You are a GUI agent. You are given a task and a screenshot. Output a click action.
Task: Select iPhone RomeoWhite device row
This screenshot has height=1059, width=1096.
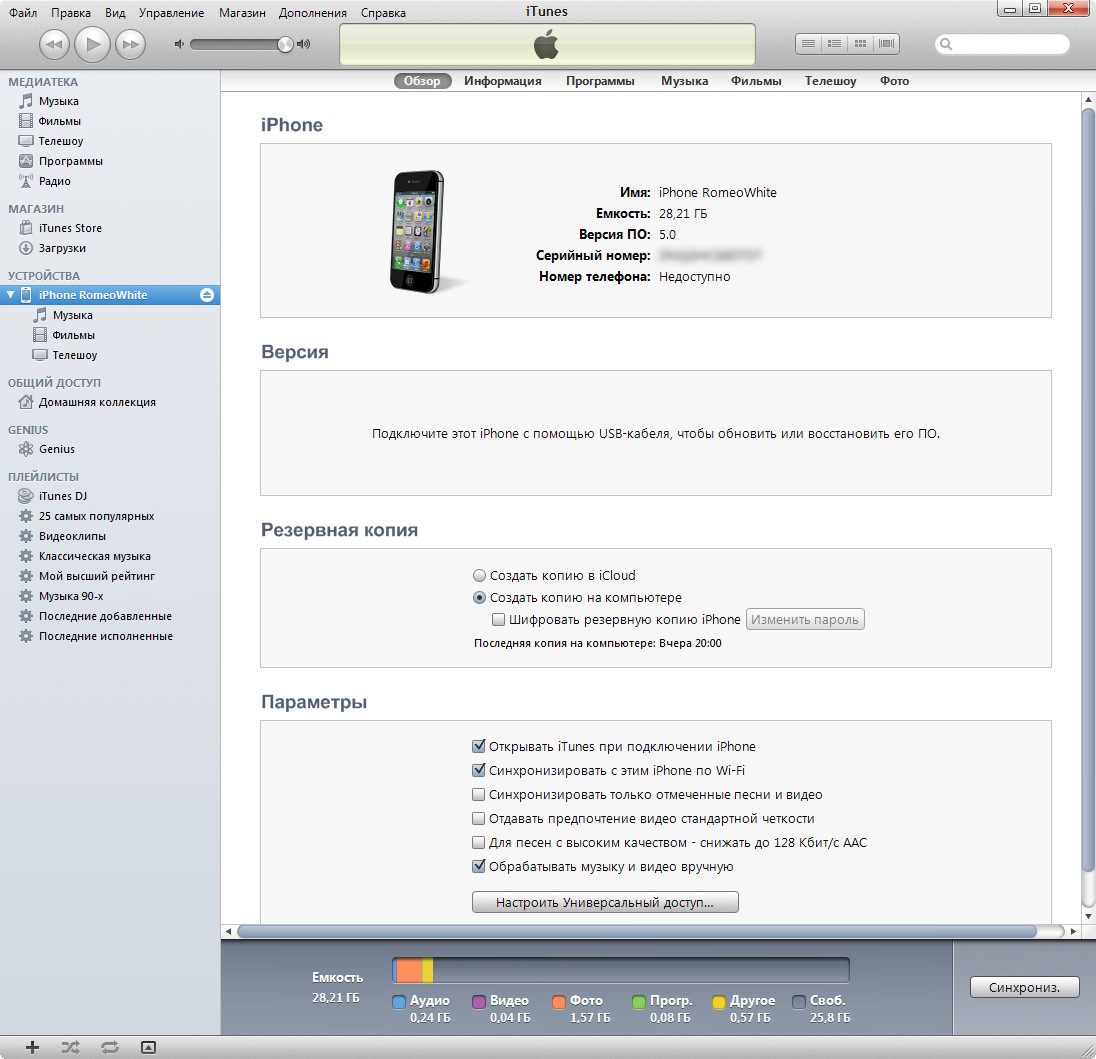[110, 295]
